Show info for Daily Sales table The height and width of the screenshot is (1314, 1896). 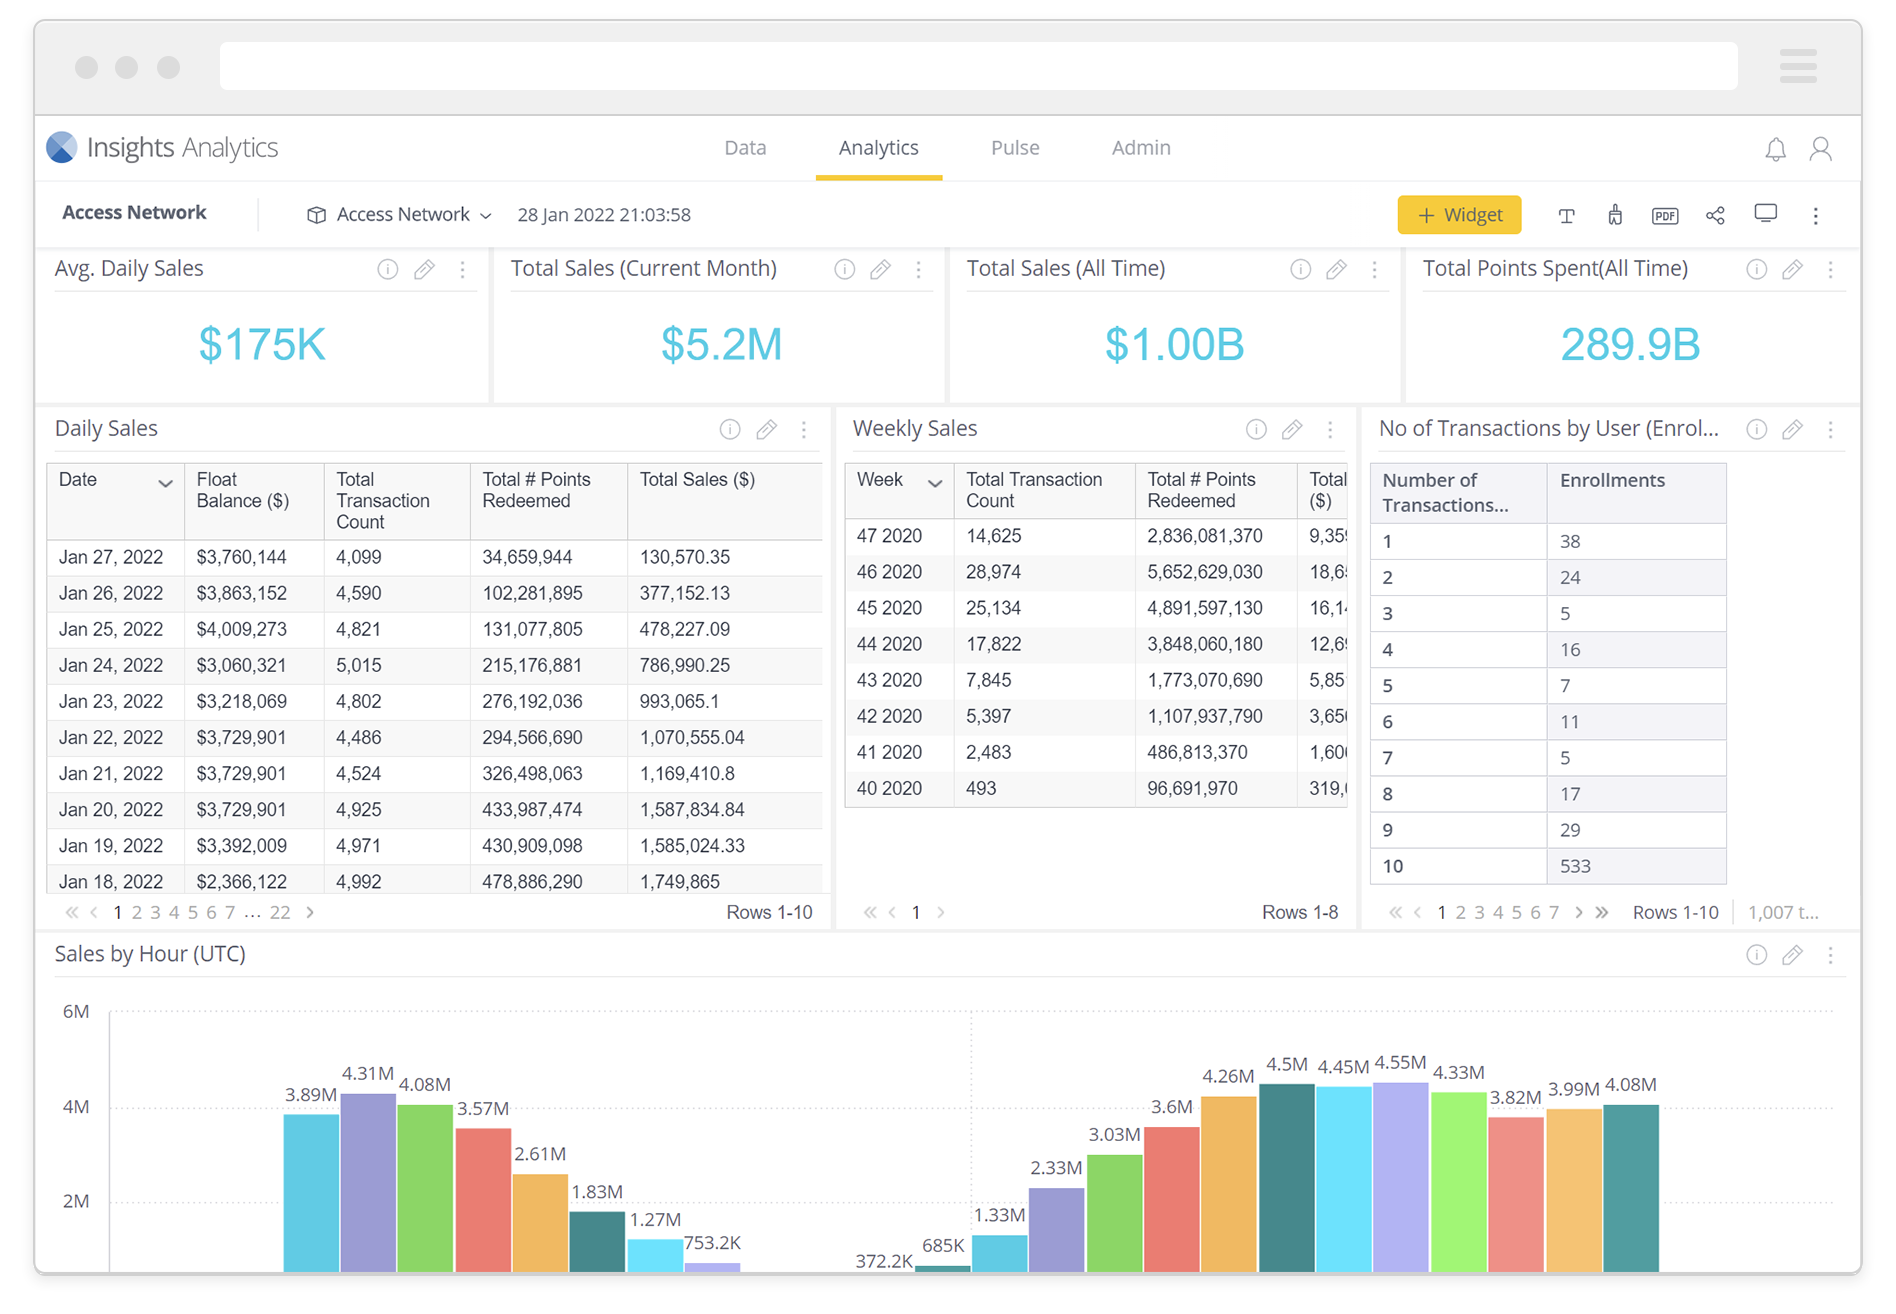(x=730, y=429)
